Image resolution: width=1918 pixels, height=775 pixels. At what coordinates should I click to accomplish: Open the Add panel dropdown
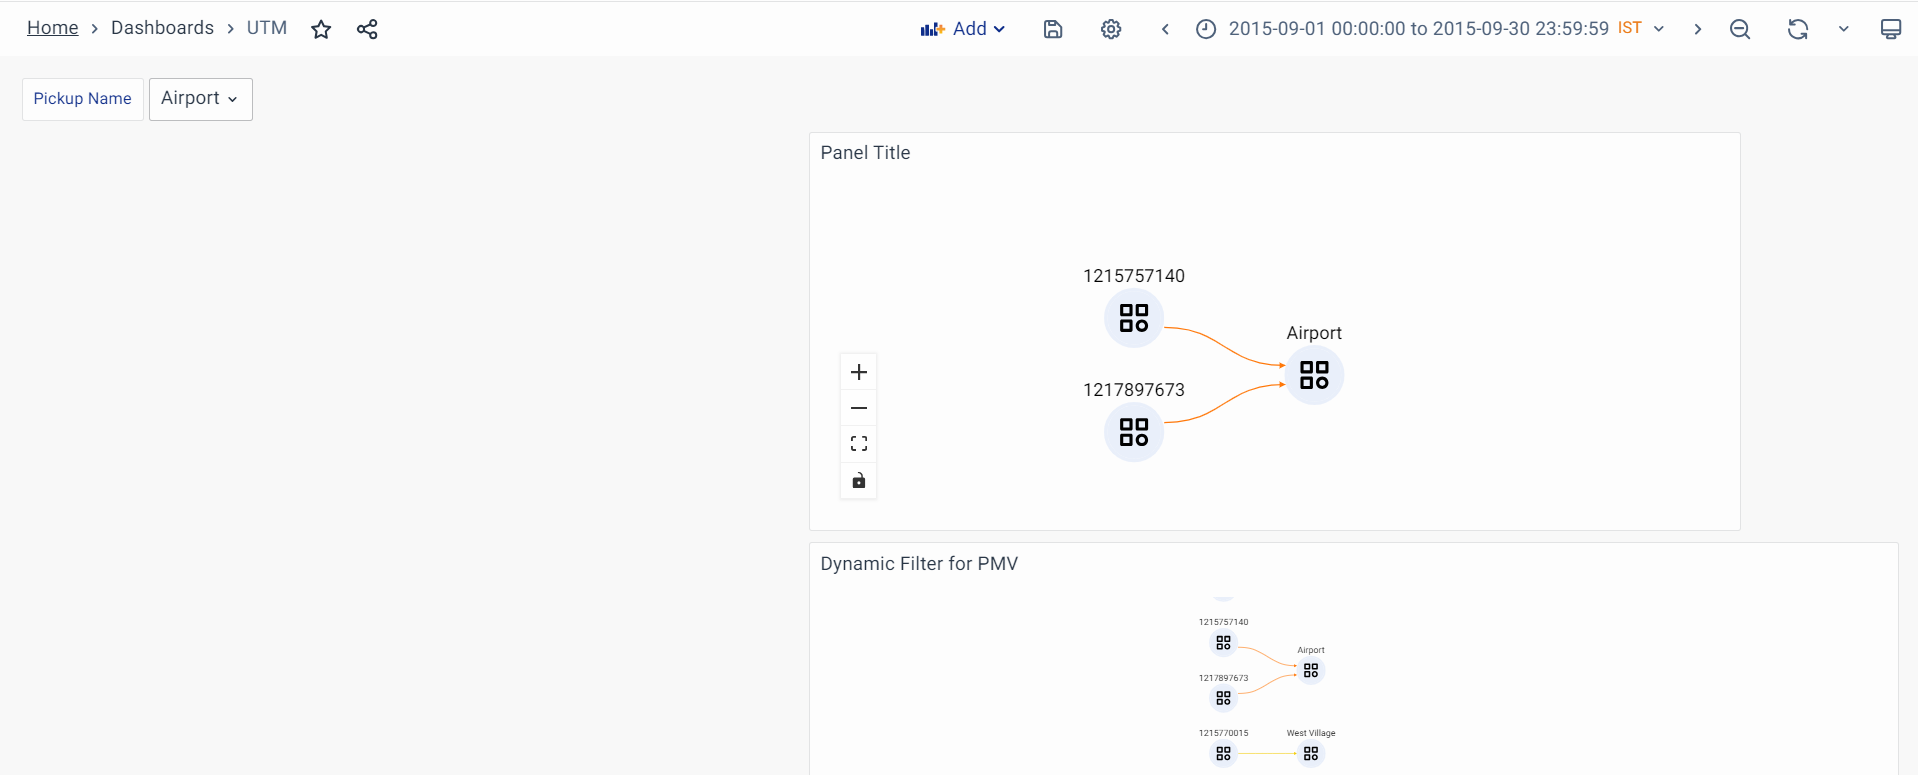tap(962, 30)
